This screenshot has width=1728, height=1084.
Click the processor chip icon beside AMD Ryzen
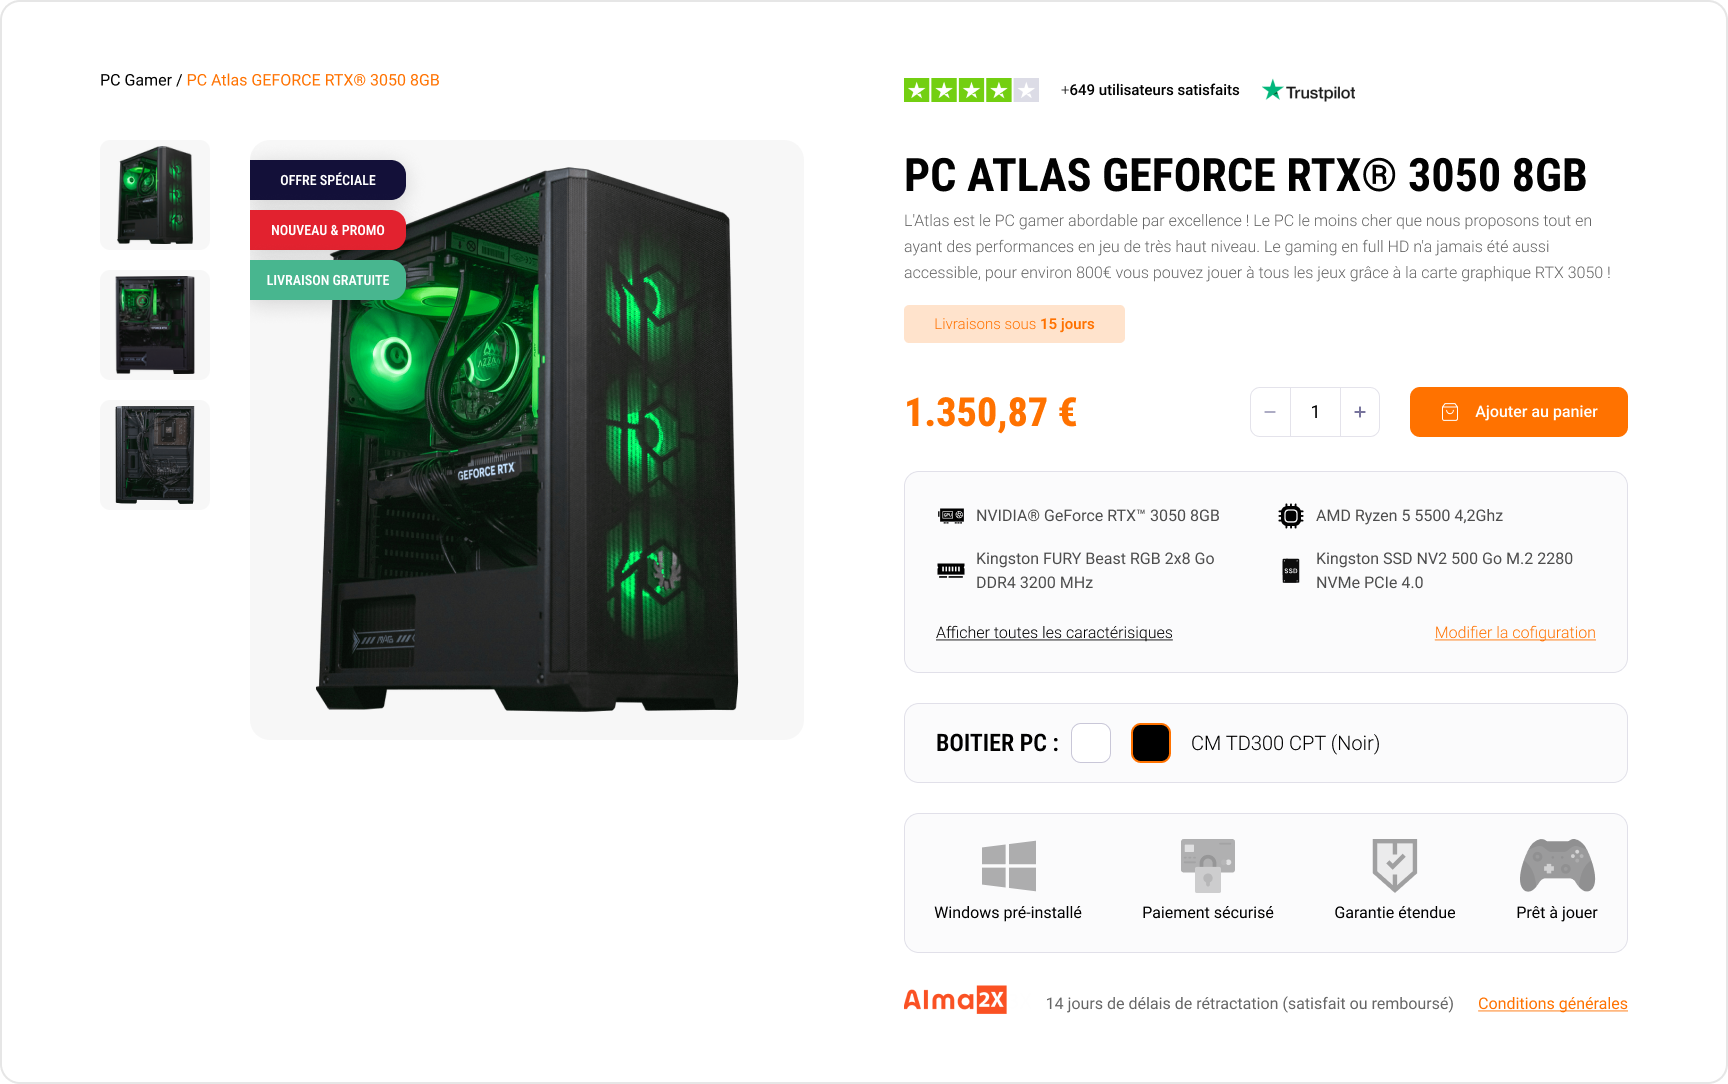(1291, 516)
